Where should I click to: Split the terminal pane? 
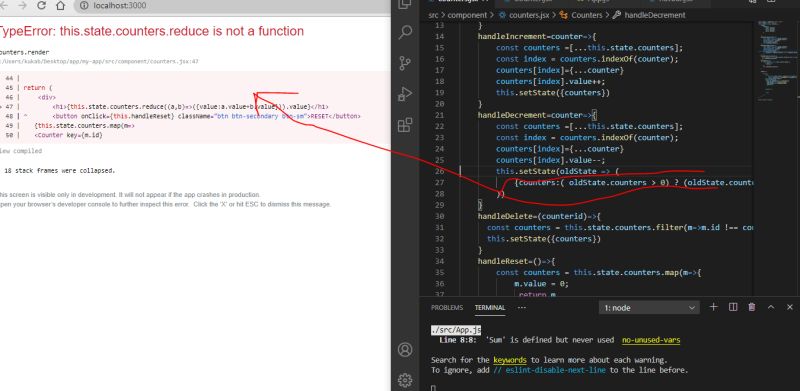tap(733, 307)
